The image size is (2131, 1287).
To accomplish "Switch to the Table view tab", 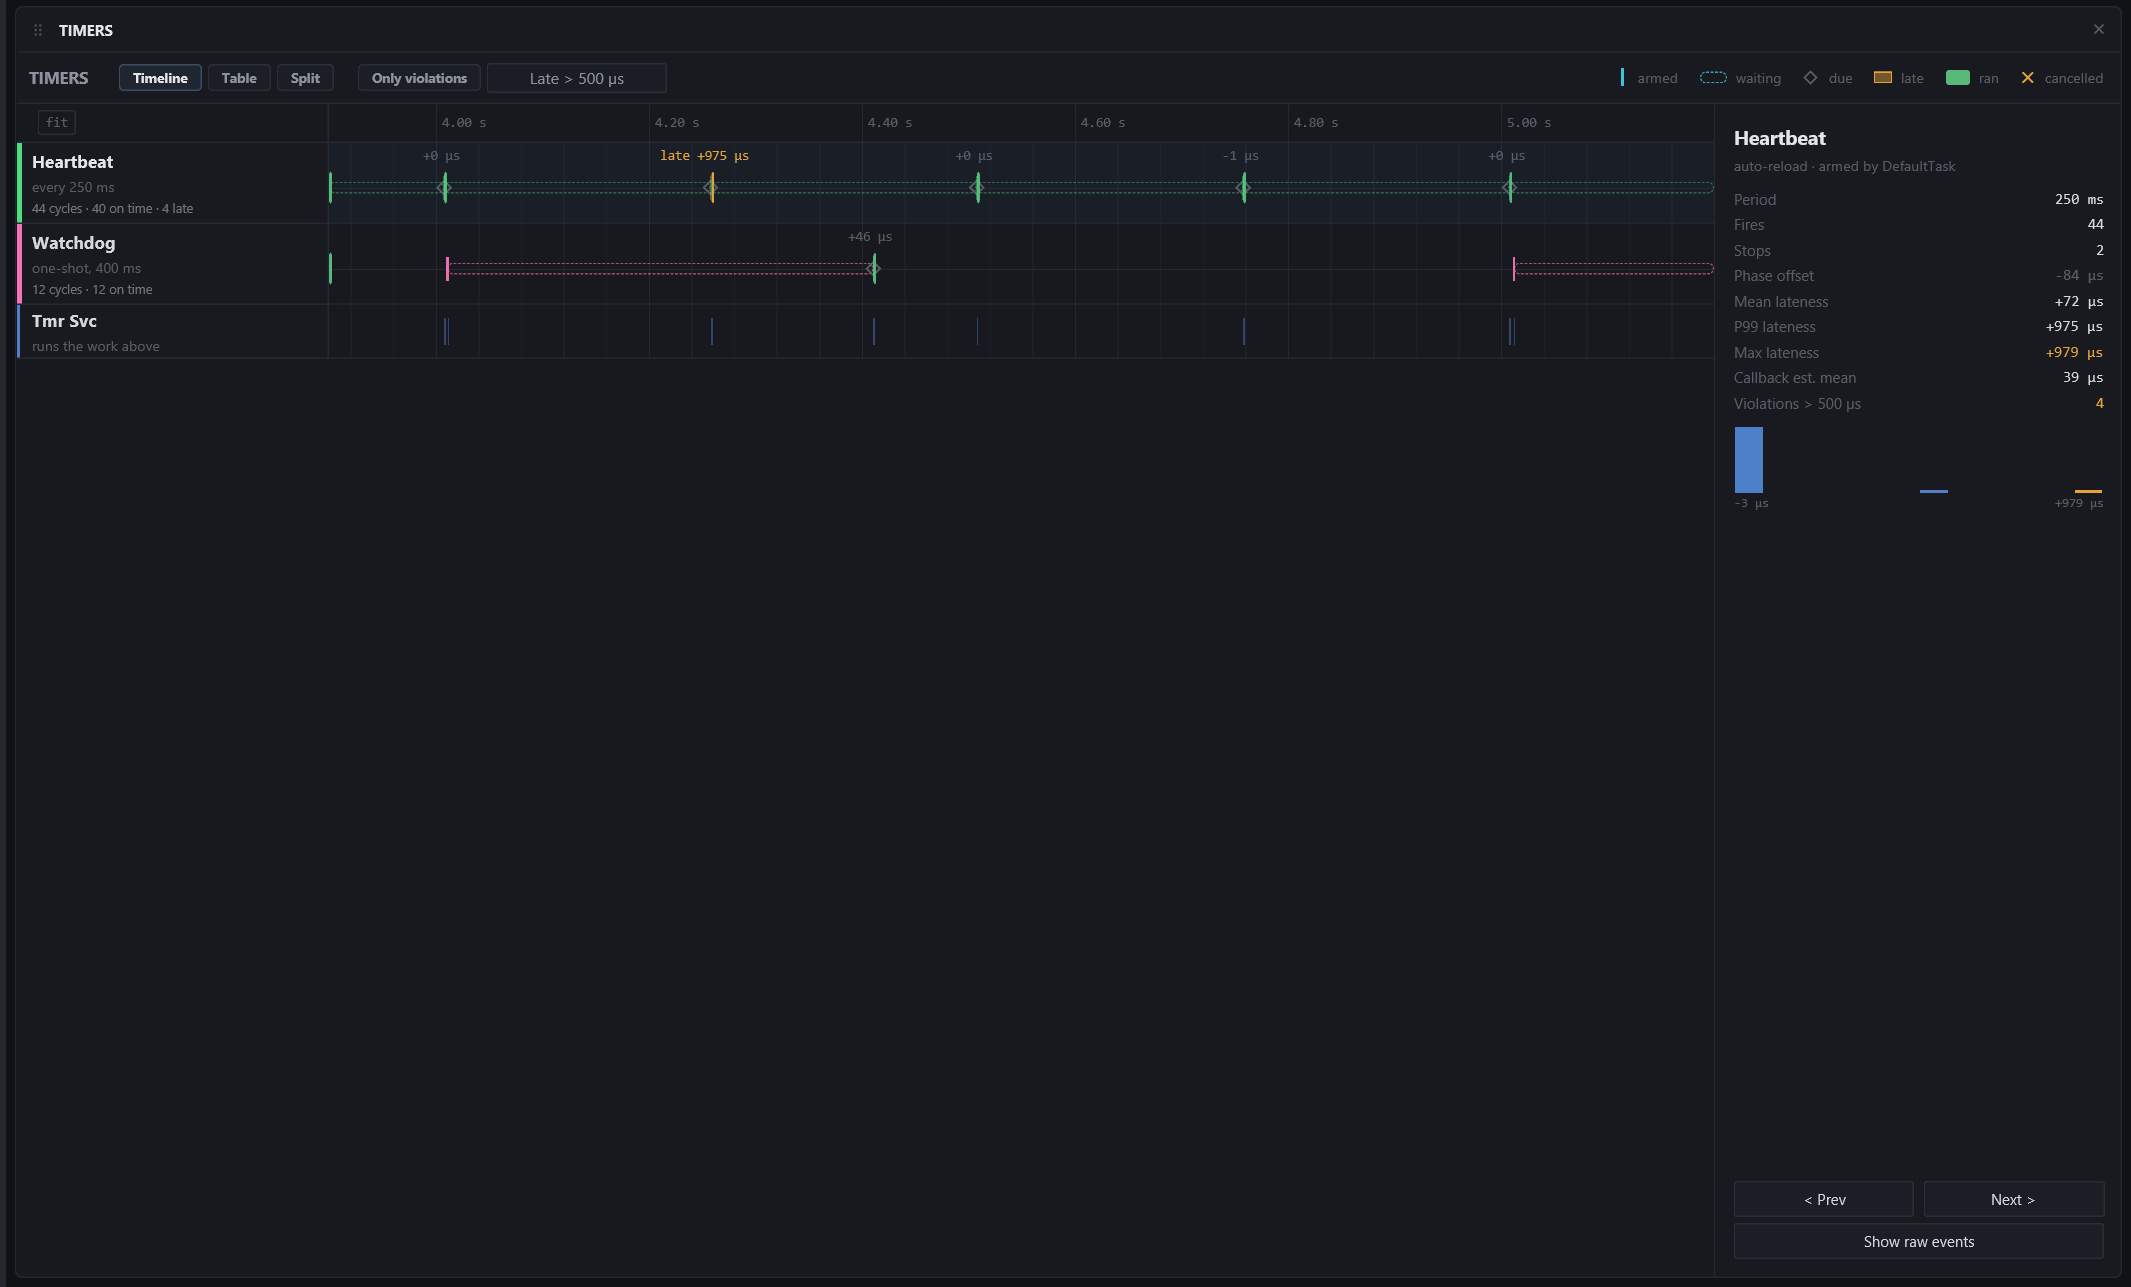I will point(239,78).
